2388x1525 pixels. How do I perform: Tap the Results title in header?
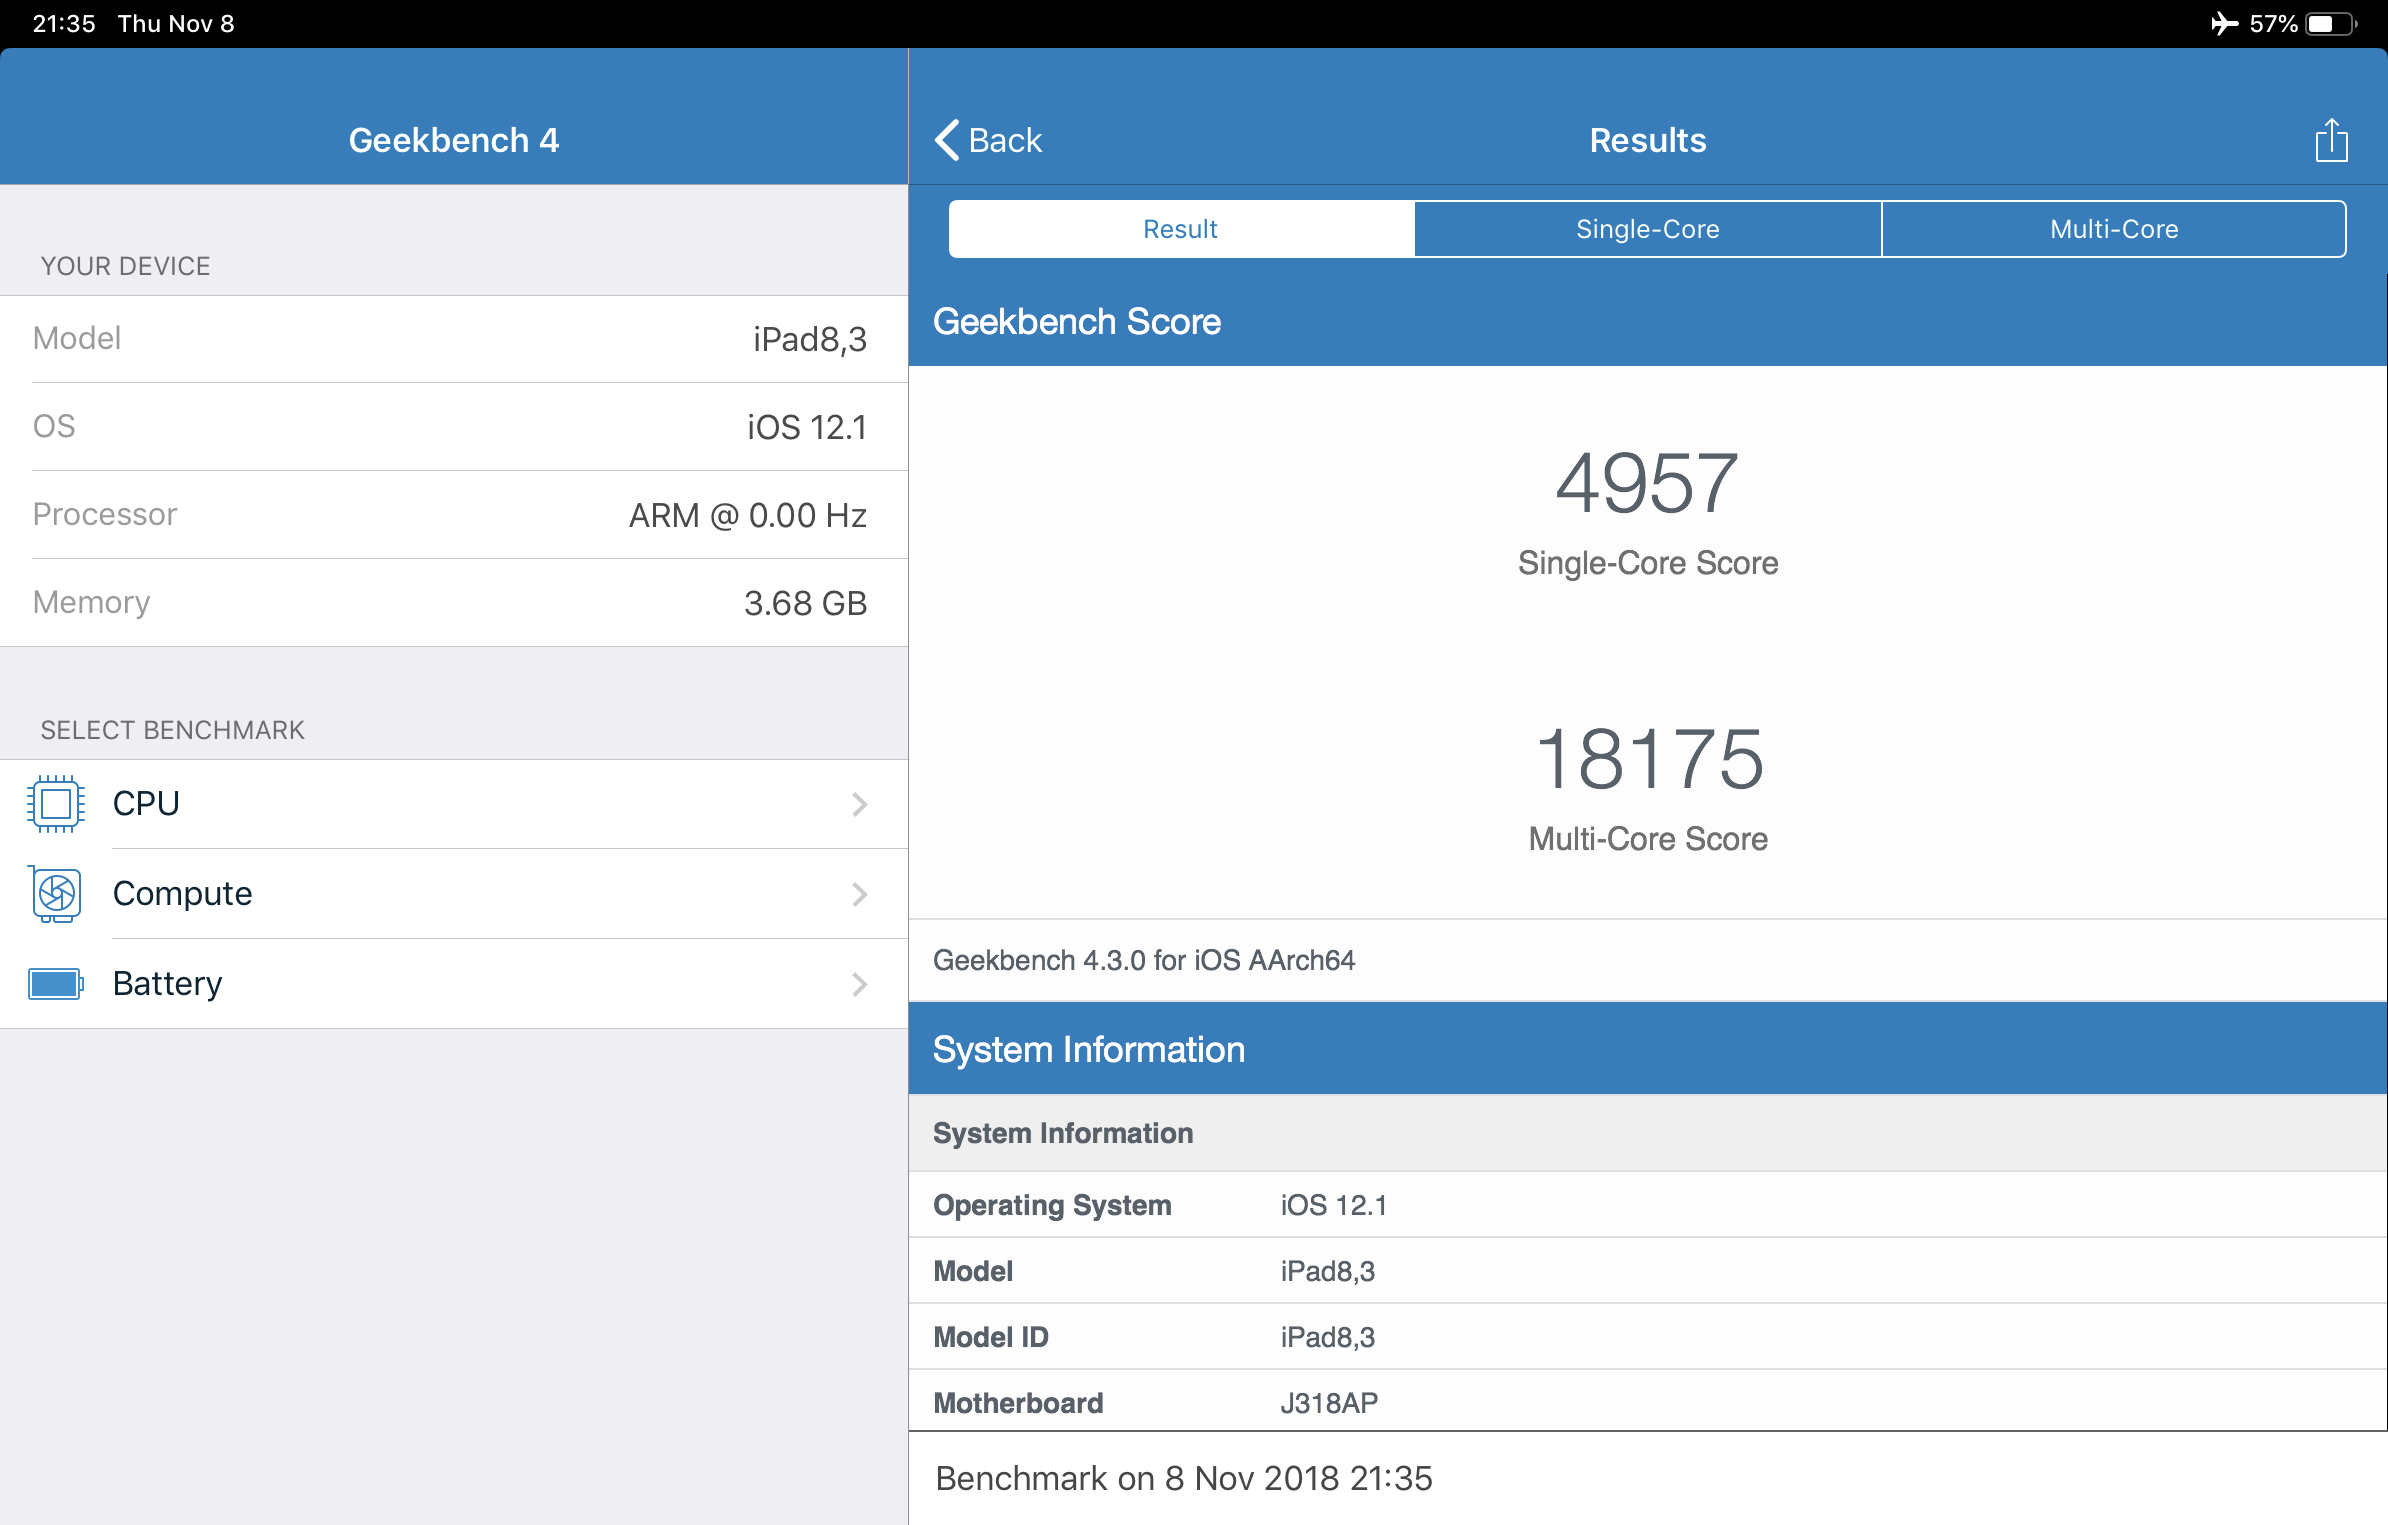click(x=1648, y=140)
